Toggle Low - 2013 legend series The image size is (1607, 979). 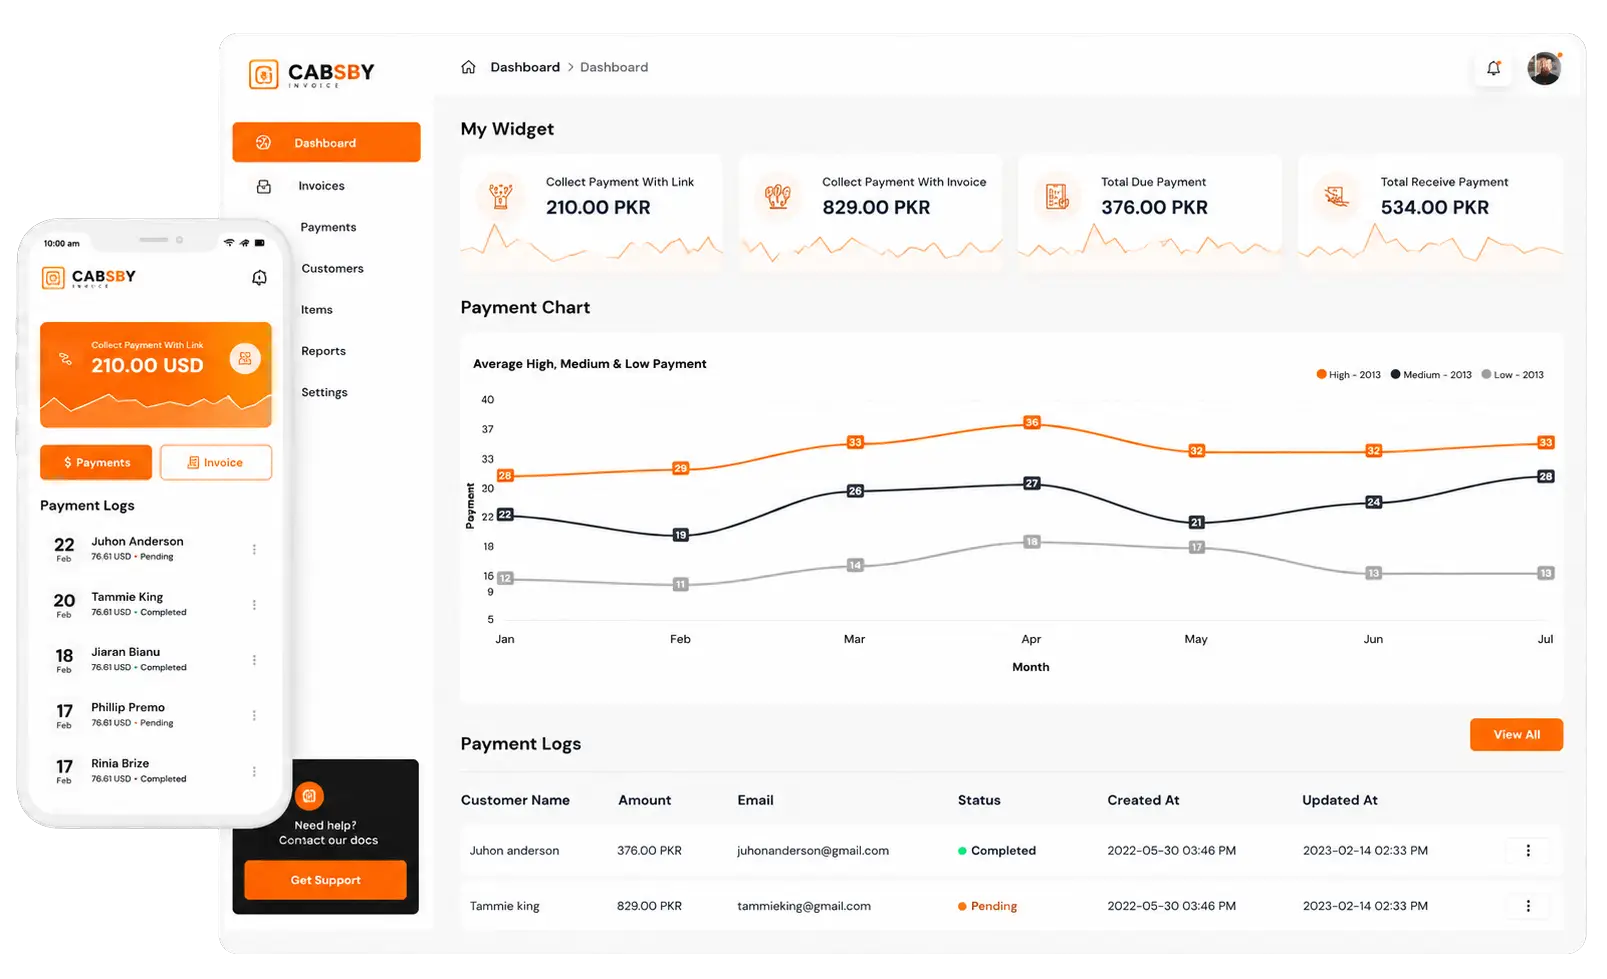coord(1512,375)
